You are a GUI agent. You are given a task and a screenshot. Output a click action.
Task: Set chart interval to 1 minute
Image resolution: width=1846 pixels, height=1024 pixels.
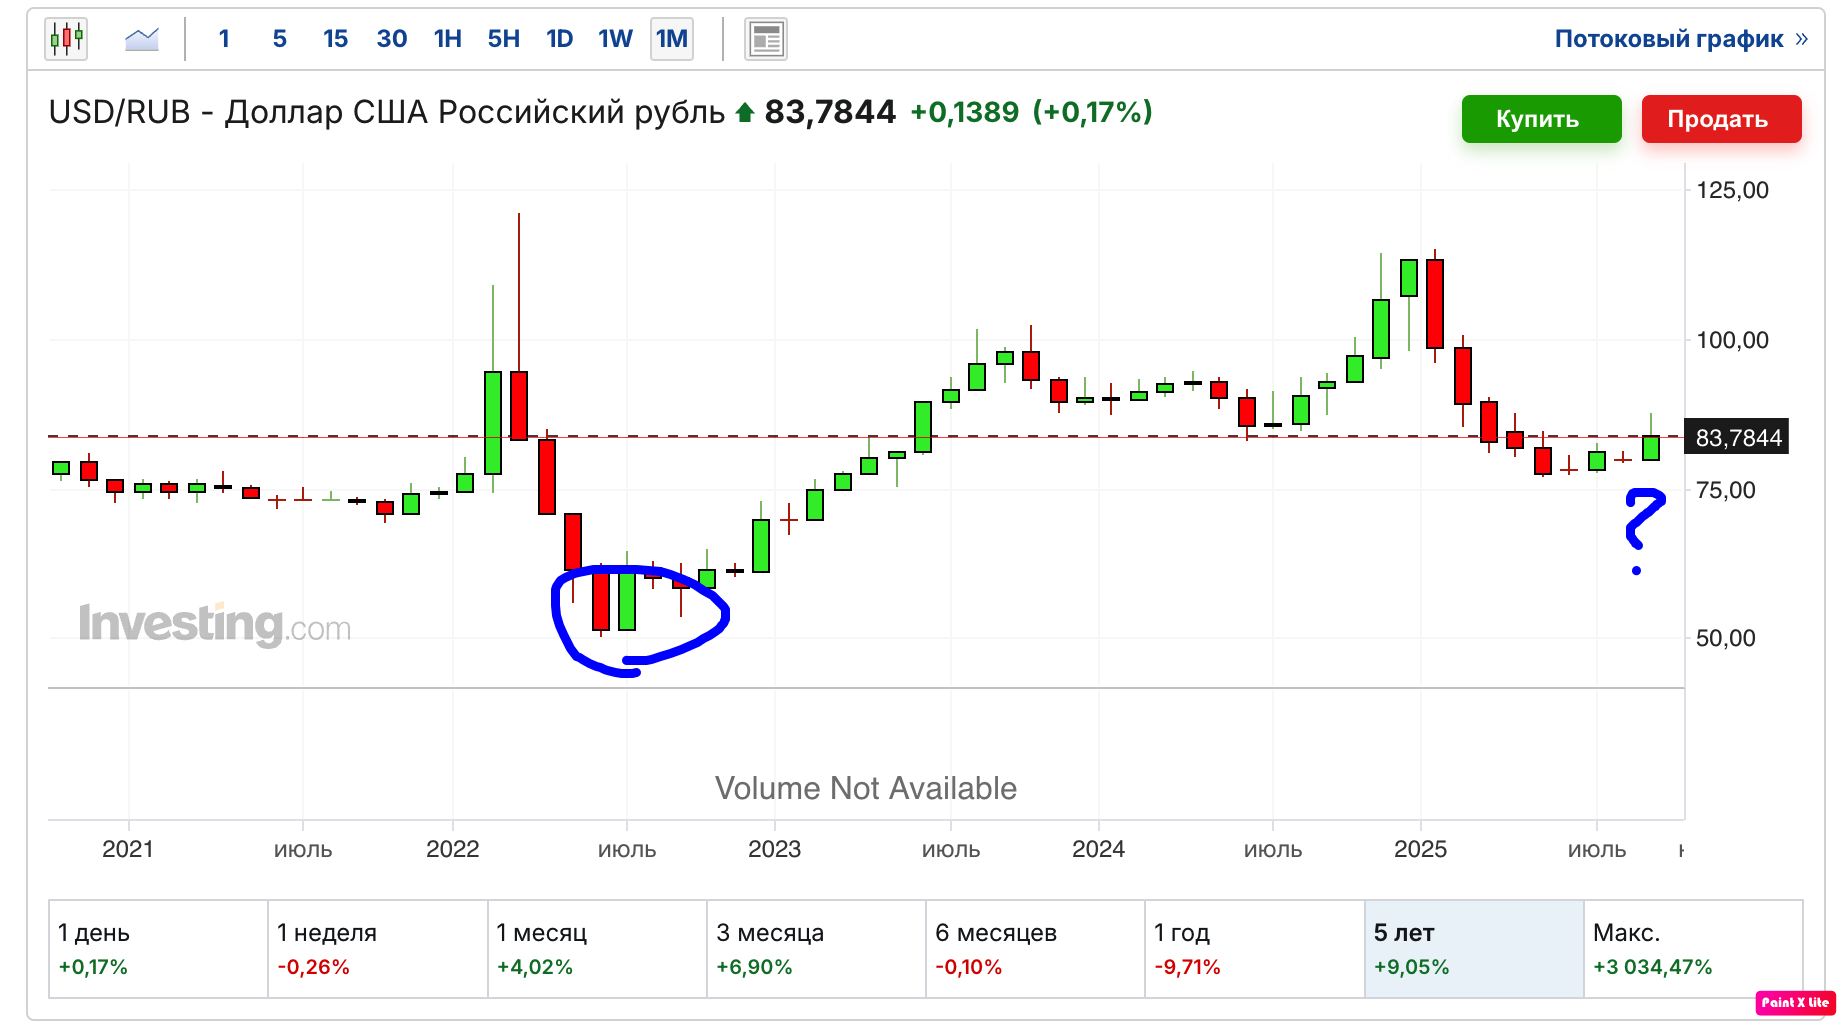click(x=224, y=39)
